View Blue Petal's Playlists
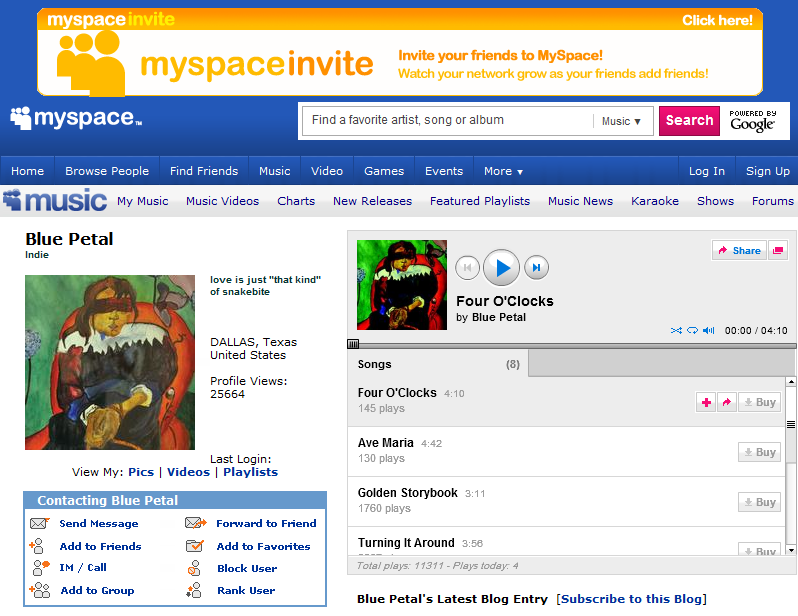 pos(250,472)
